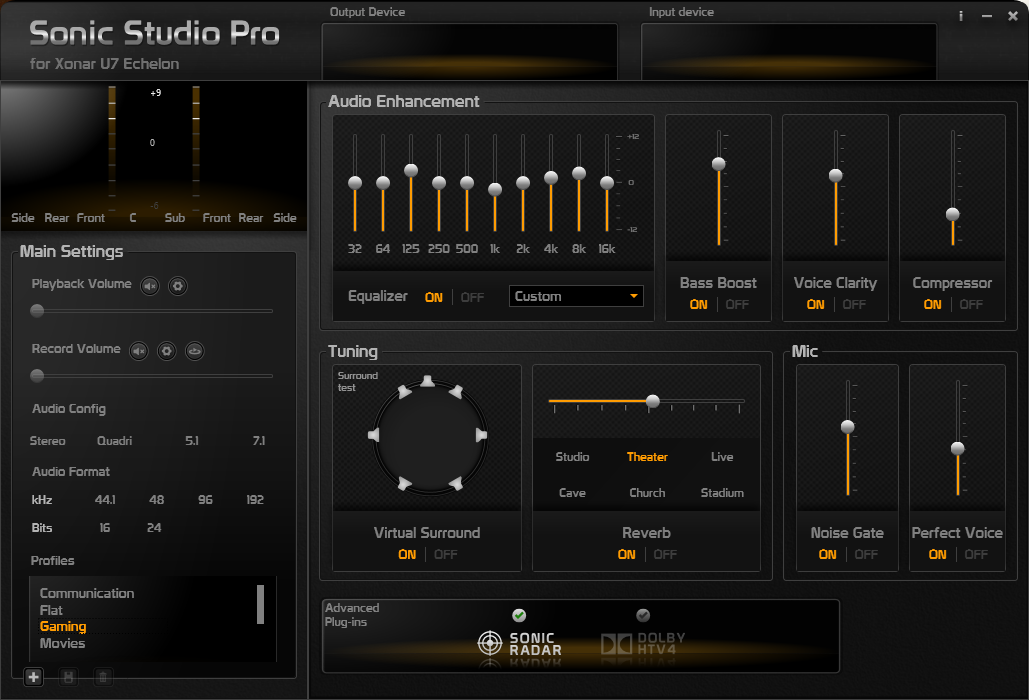Choose the Cave reverb preset

click(x=572, y=493)
